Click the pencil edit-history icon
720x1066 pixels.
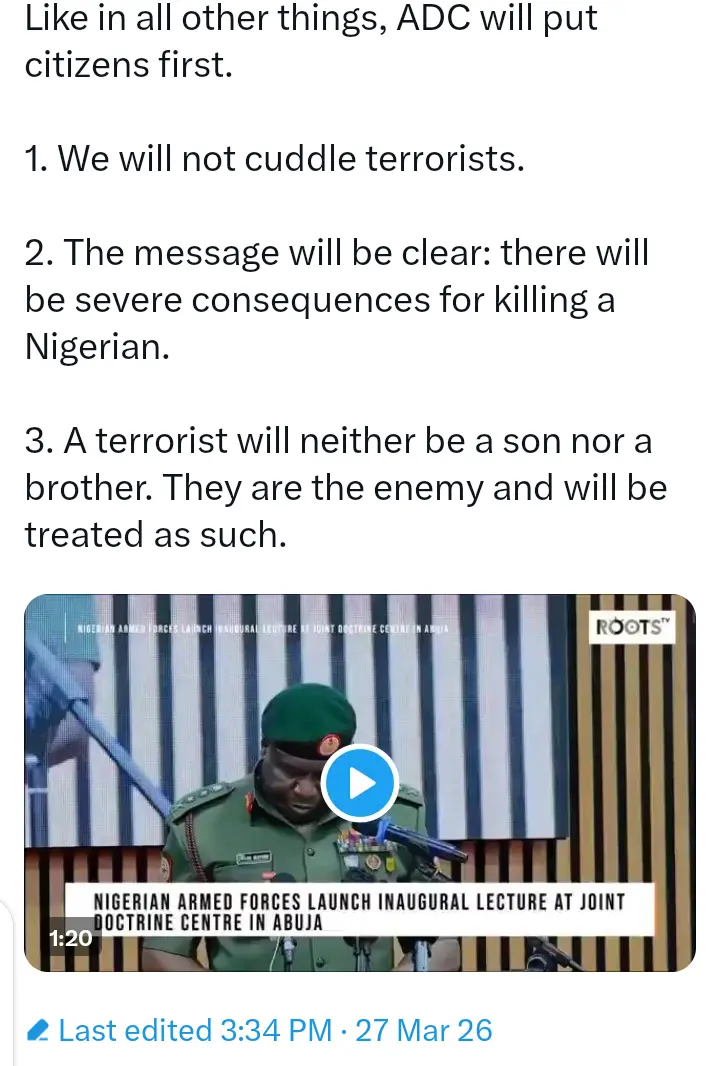[x=37, y=1031]
